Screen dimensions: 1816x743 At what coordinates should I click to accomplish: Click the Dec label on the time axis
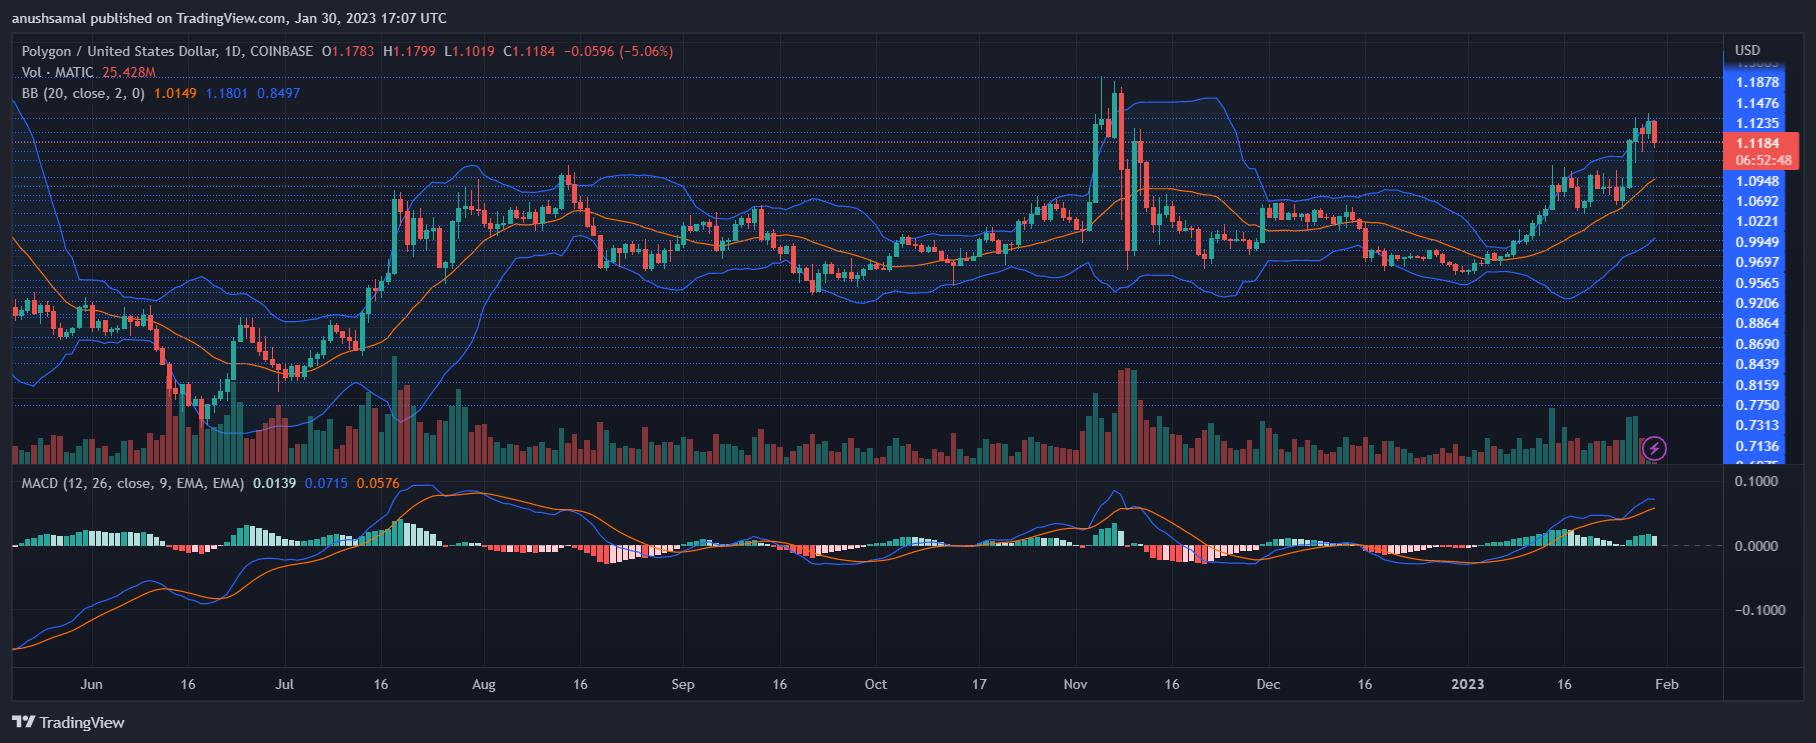[1268, 684]
